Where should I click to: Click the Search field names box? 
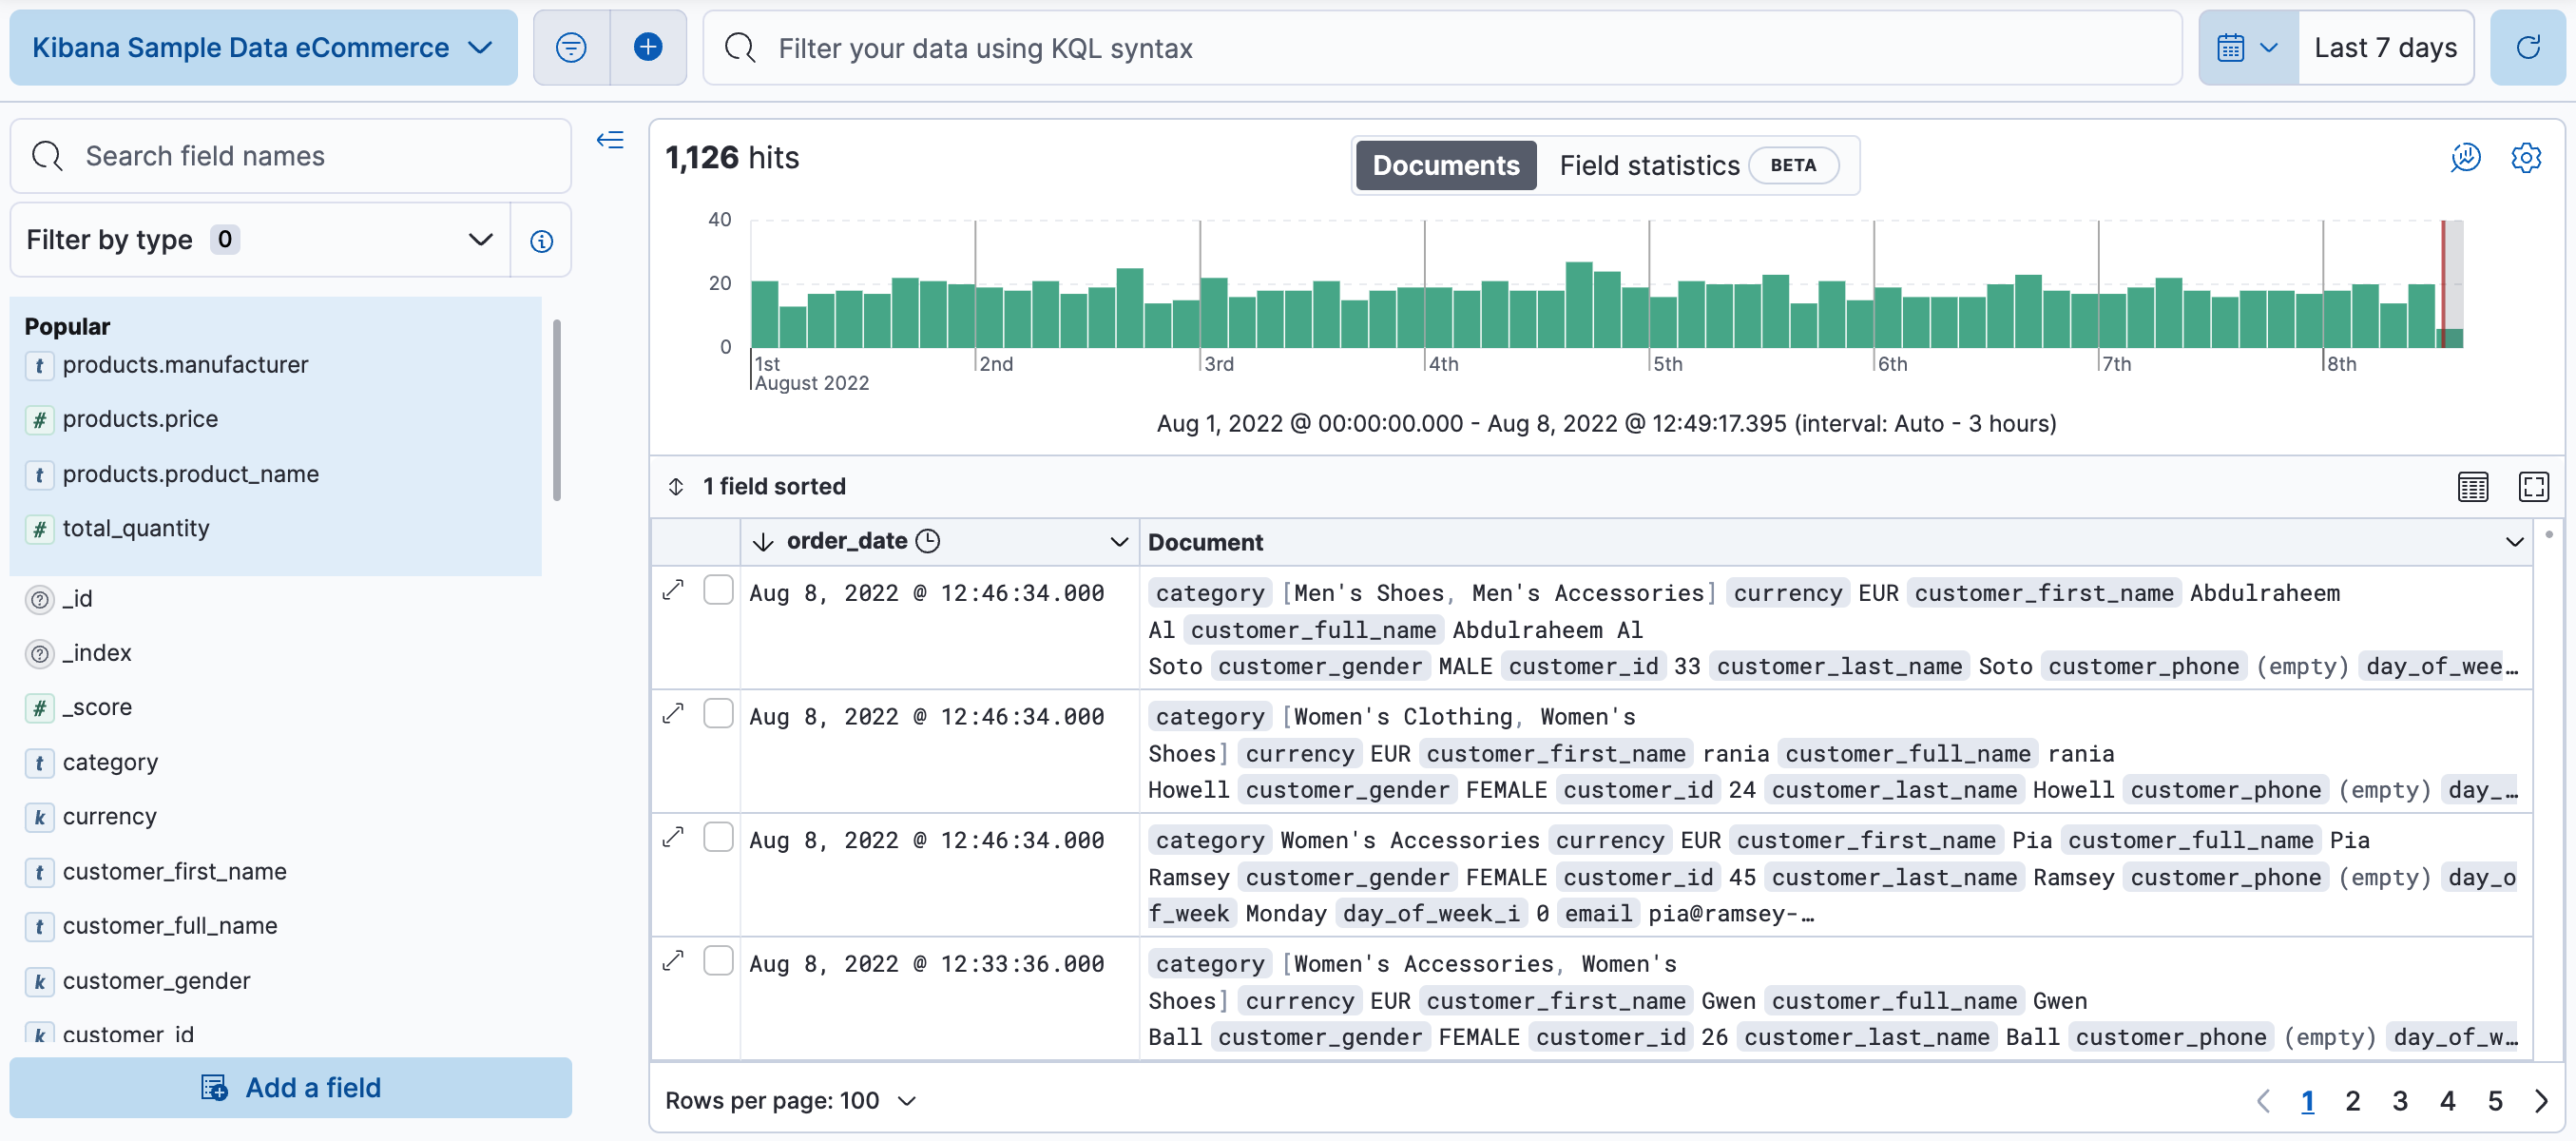coord(291,156)
